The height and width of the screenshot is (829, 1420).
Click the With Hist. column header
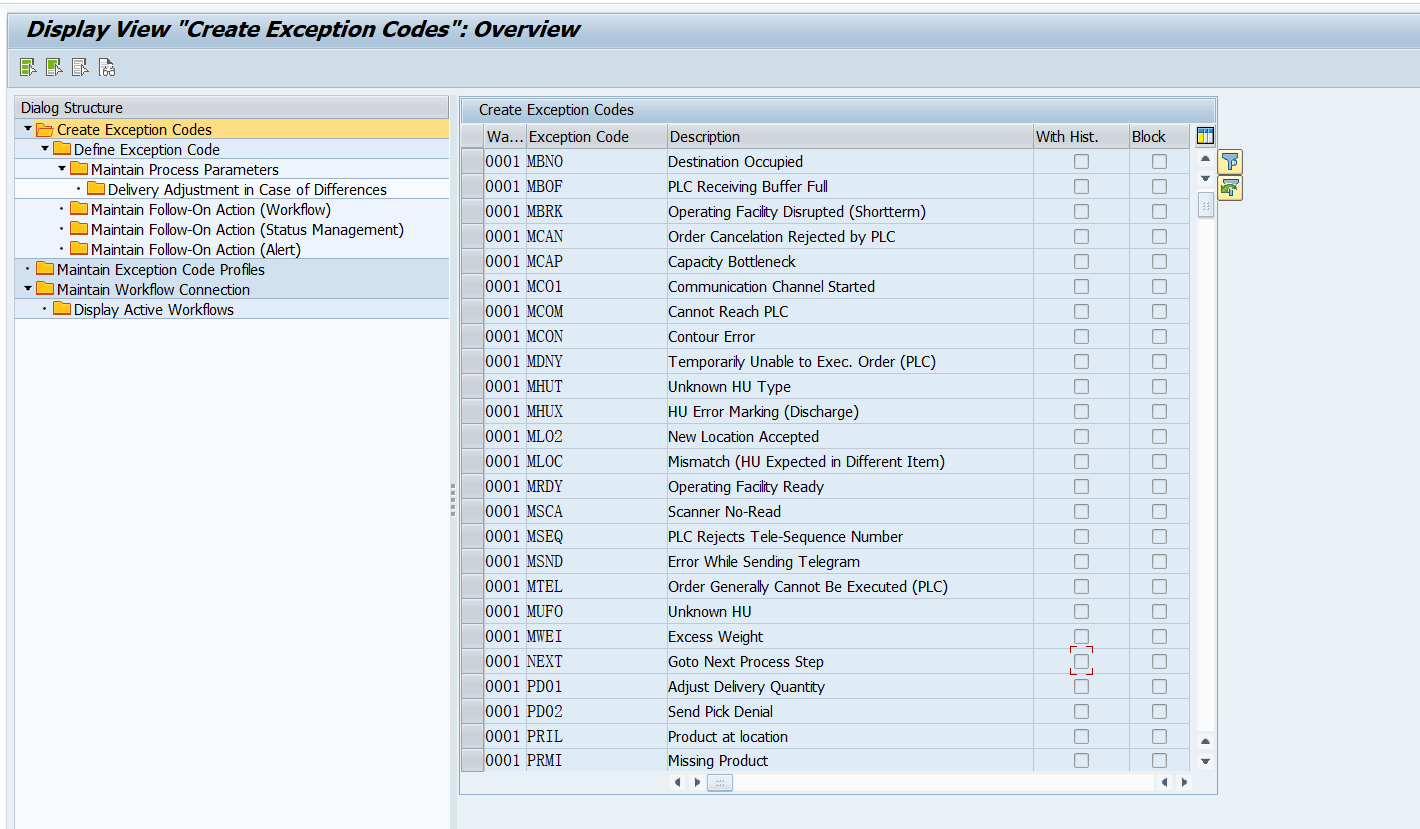point(1081,137)
